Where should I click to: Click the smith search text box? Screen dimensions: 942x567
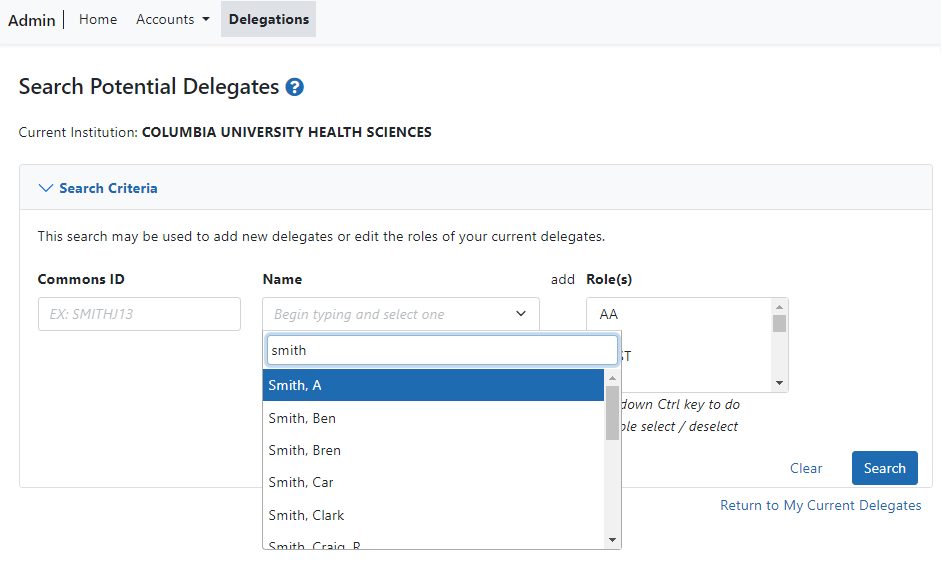441,350
